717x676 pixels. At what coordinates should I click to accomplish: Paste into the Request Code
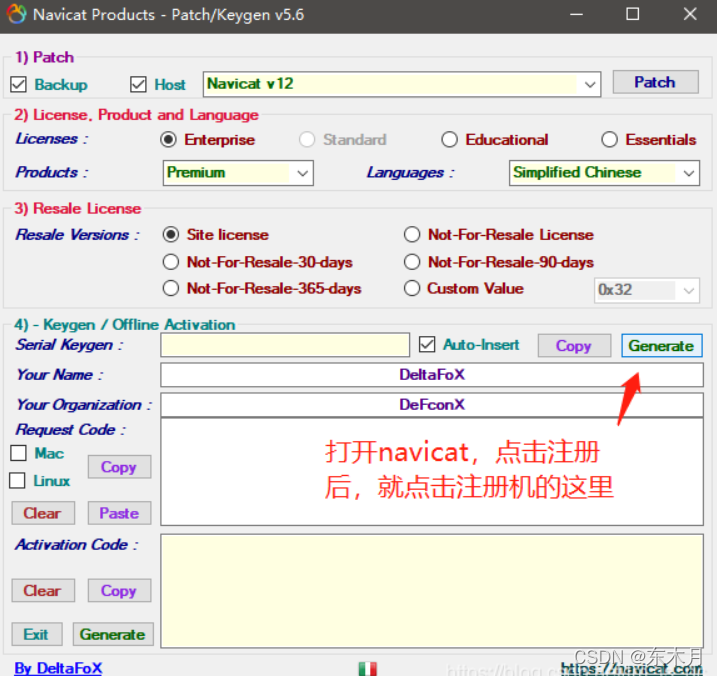pos(119,513)
